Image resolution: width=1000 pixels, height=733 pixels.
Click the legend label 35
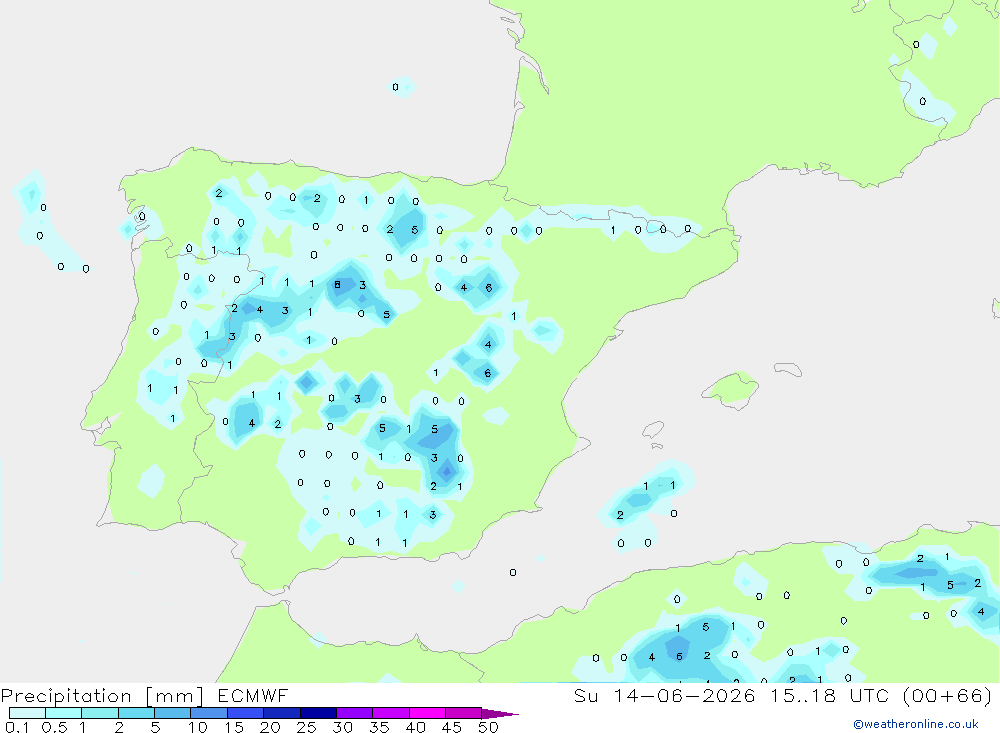379,727
